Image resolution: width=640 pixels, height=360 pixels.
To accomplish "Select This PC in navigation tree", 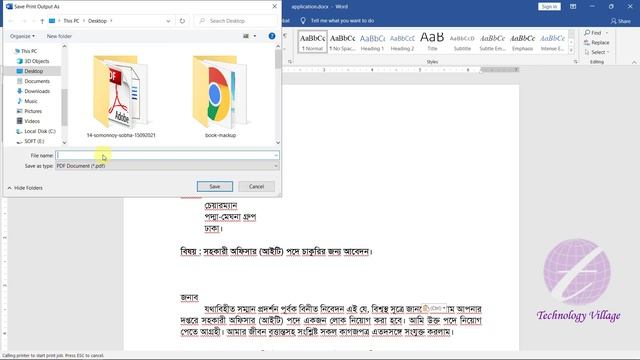I will [29, 51].
